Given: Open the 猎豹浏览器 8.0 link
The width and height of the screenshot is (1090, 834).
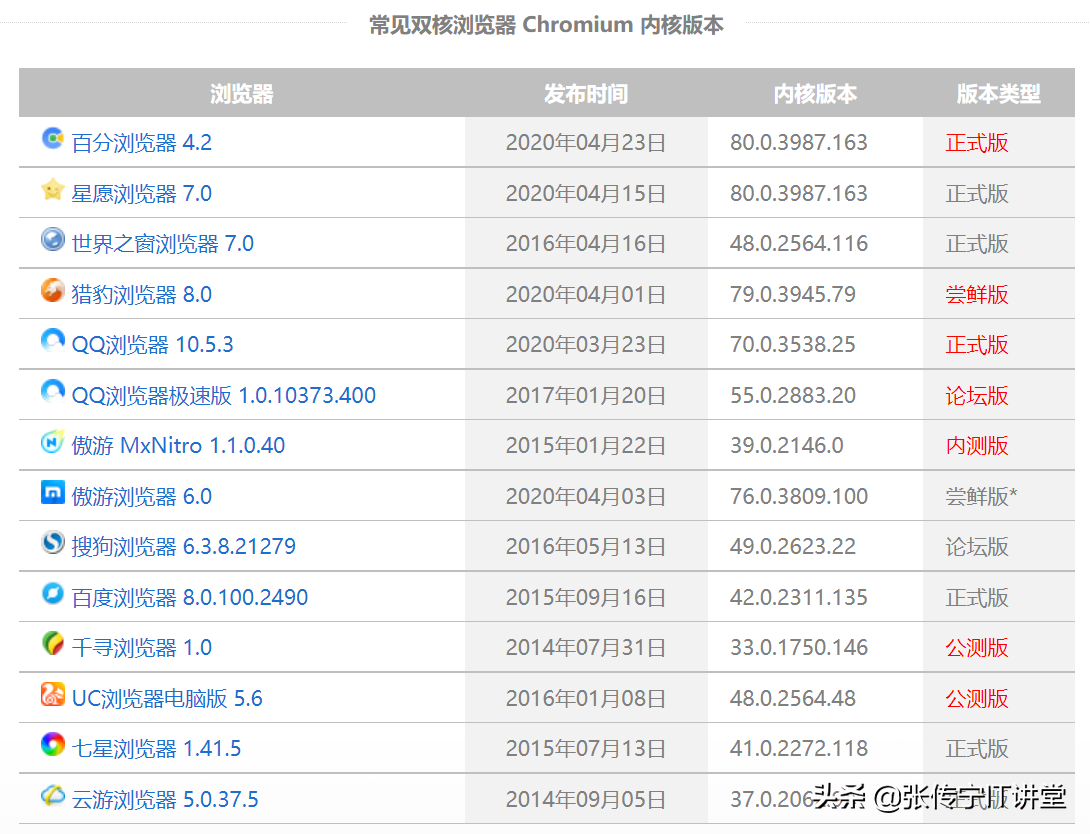Looking at the screenshot, I should click(x=142, y=294).
